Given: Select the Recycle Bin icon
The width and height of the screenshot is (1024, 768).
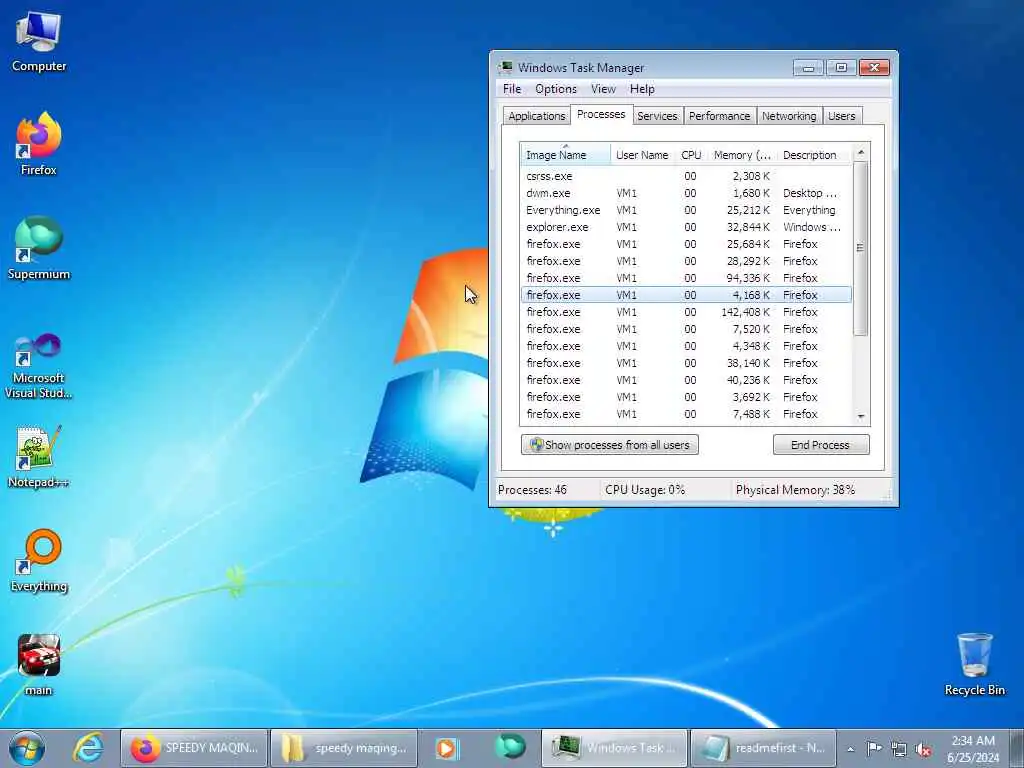Looking at the screenshot, I should click(x=974, y=664).
